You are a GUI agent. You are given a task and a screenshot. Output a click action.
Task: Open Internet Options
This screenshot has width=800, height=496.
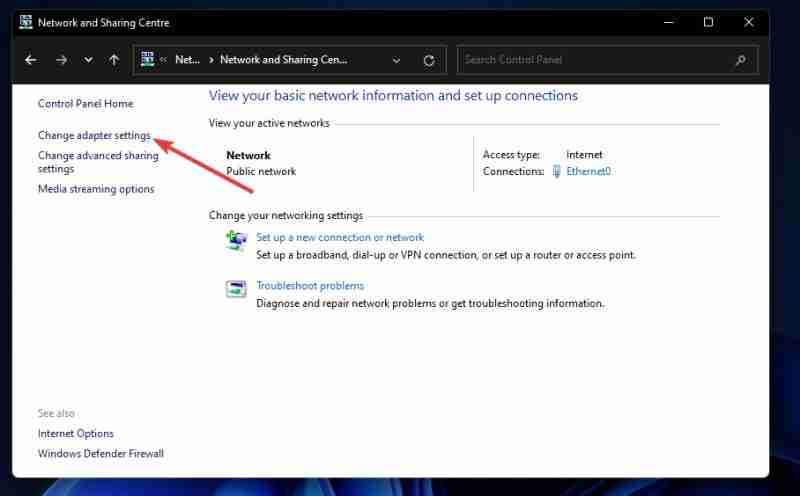tap(76, 434)
